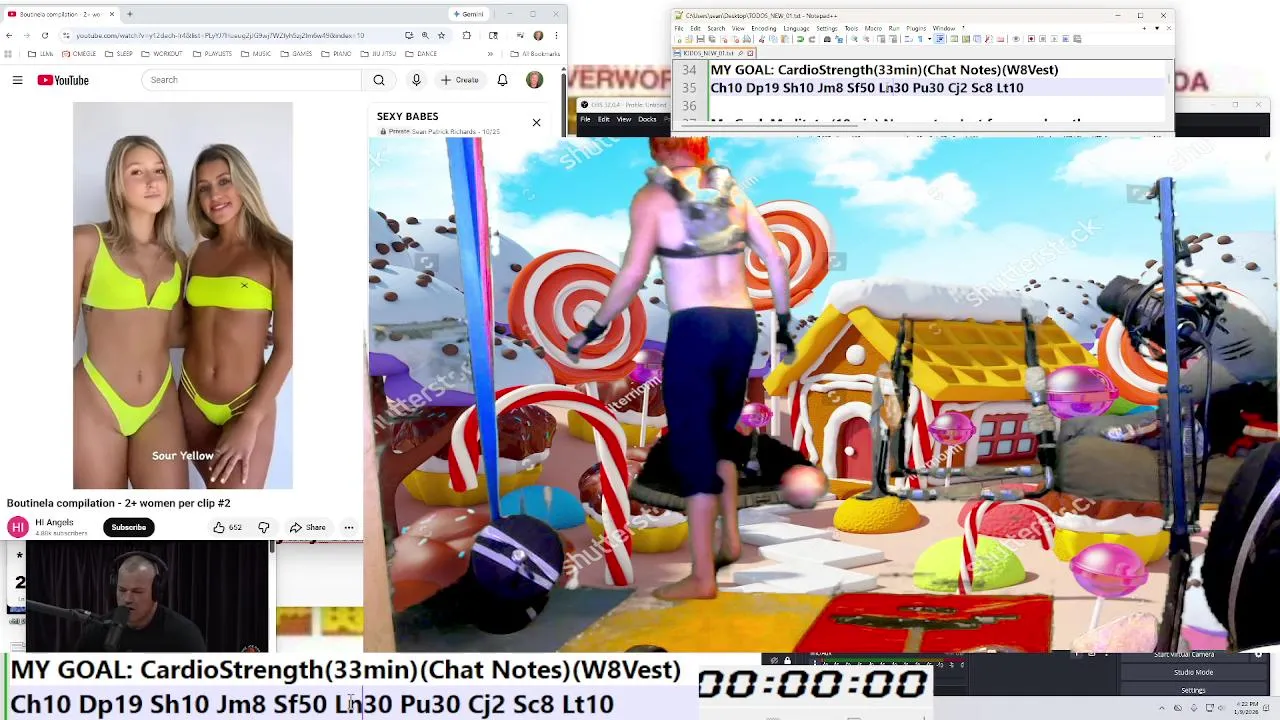Open the WORKOUT bookmark folder
Viewport: 1280px width, 720px height.
[163, 54]
